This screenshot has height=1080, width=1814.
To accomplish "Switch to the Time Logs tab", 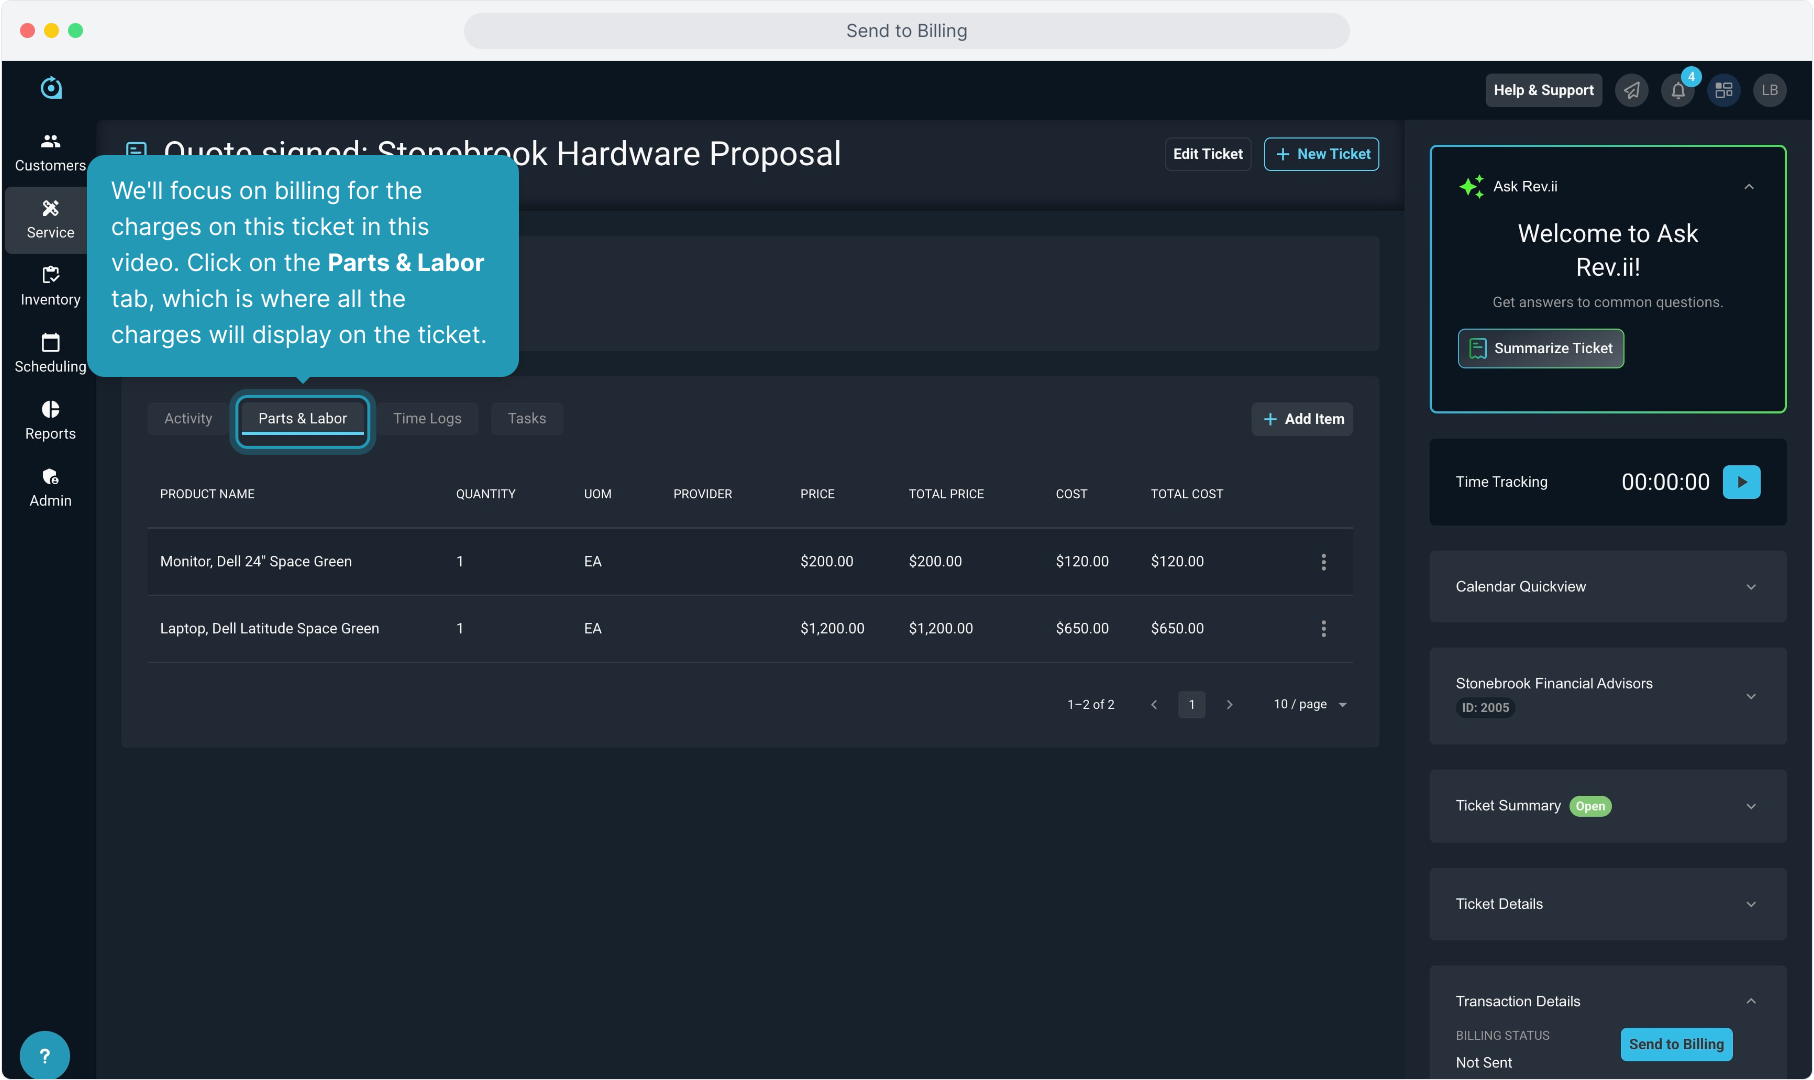I will pos(427,419).
